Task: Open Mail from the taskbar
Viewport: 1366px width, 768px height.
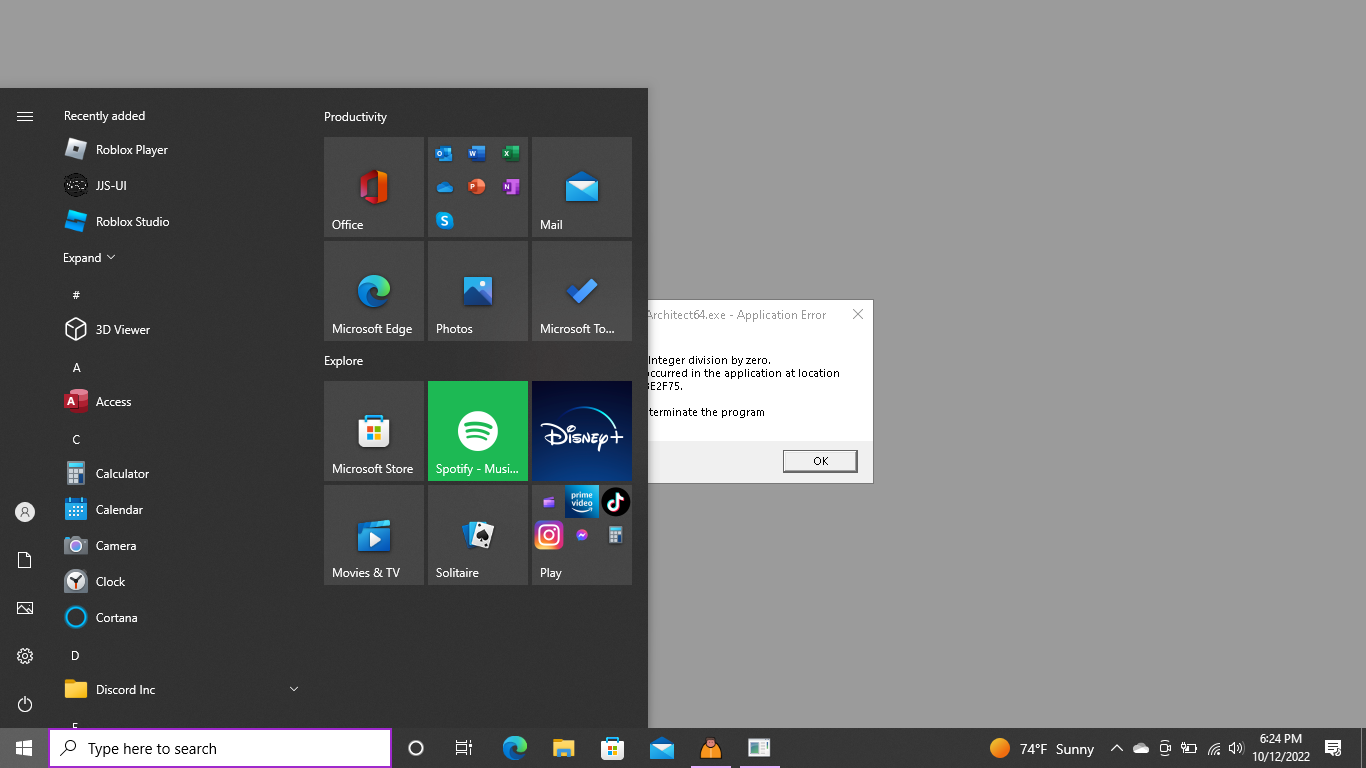Action: coord(662,748)
